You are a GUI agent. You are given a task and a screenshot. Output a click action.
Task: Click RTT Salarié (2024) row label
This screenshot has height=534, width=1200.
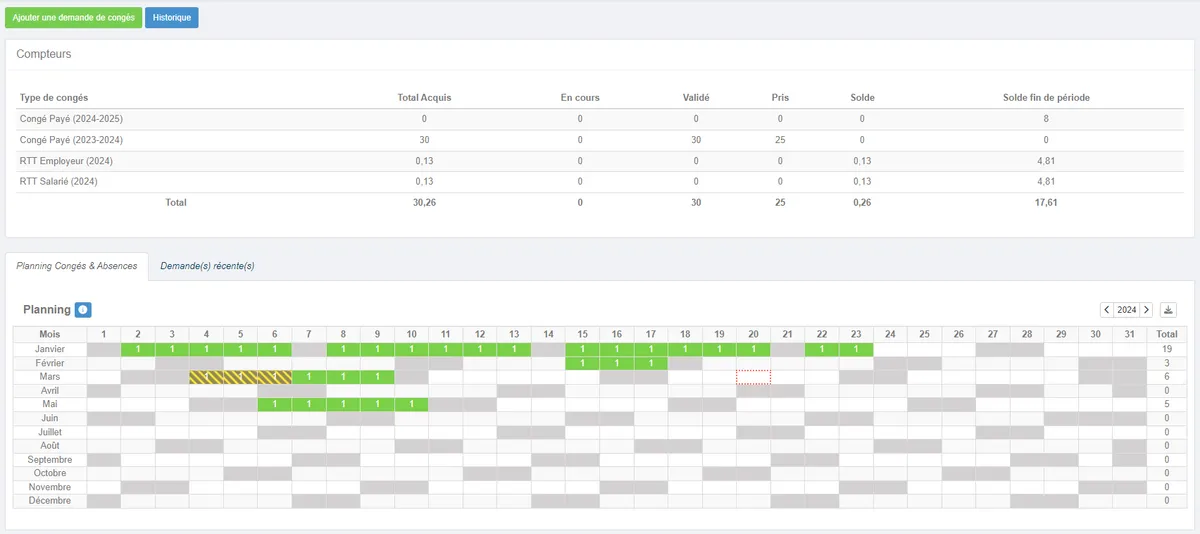pos(59,182)
